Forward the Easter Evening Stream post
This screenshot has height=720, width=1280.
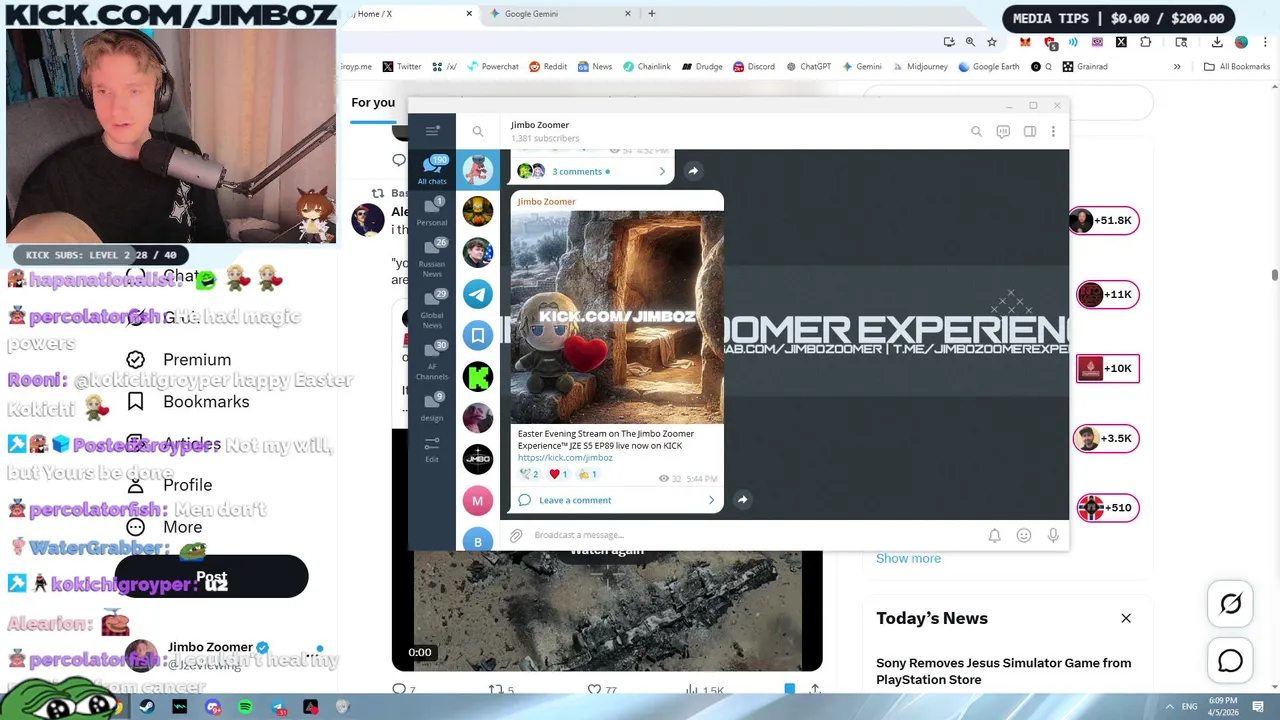(x=742, y=499)
